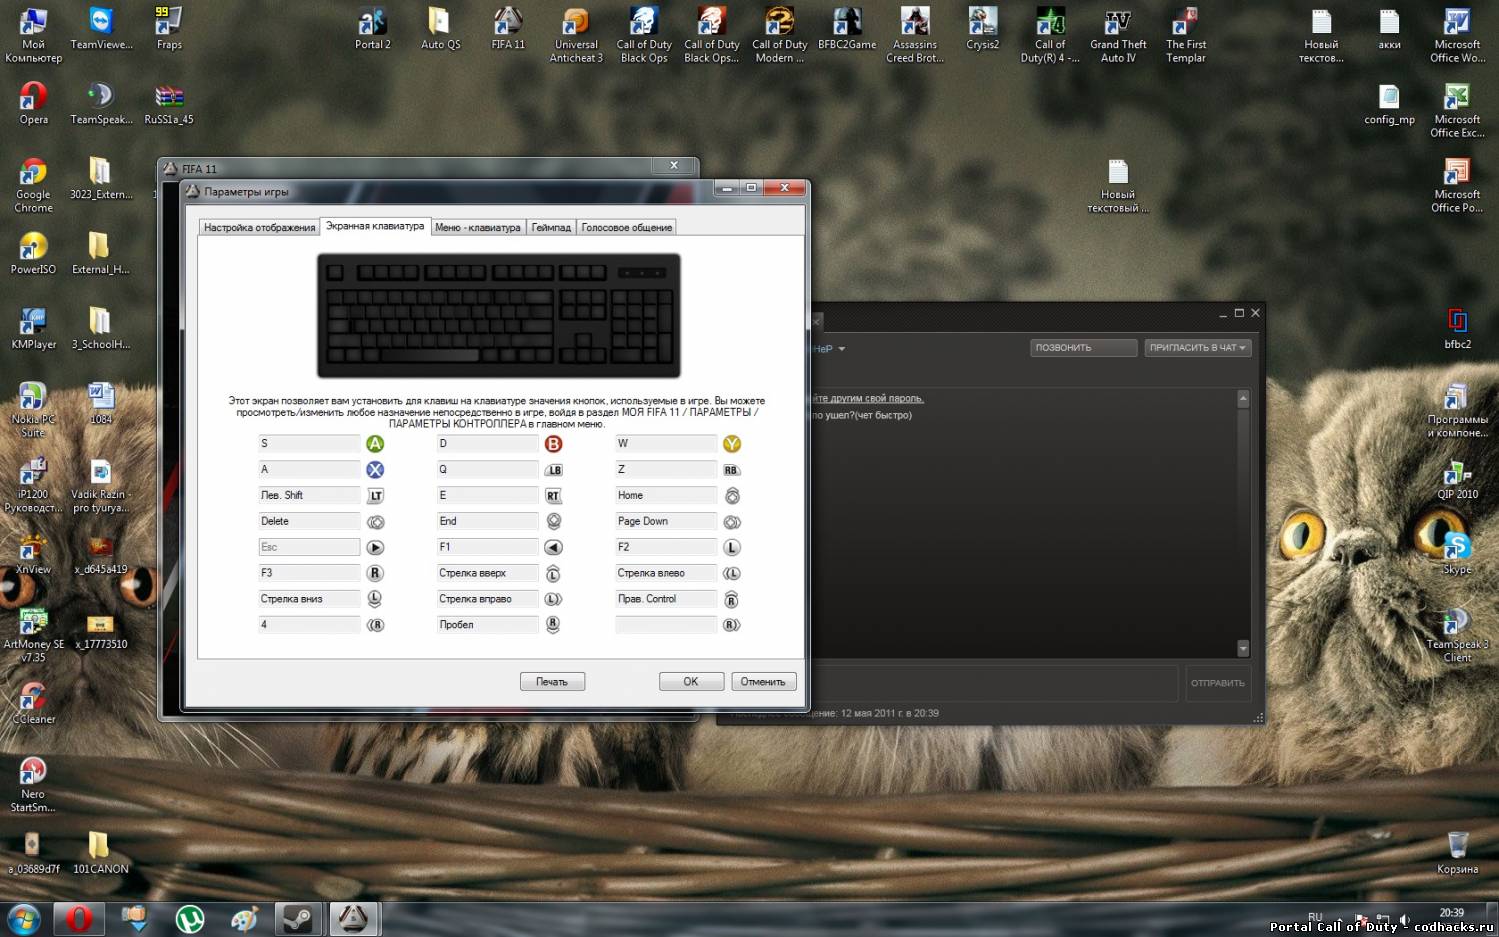1499x937 pixels.
Task: Click uTorrent icon in taskbar
Action: tap(189, 918)
